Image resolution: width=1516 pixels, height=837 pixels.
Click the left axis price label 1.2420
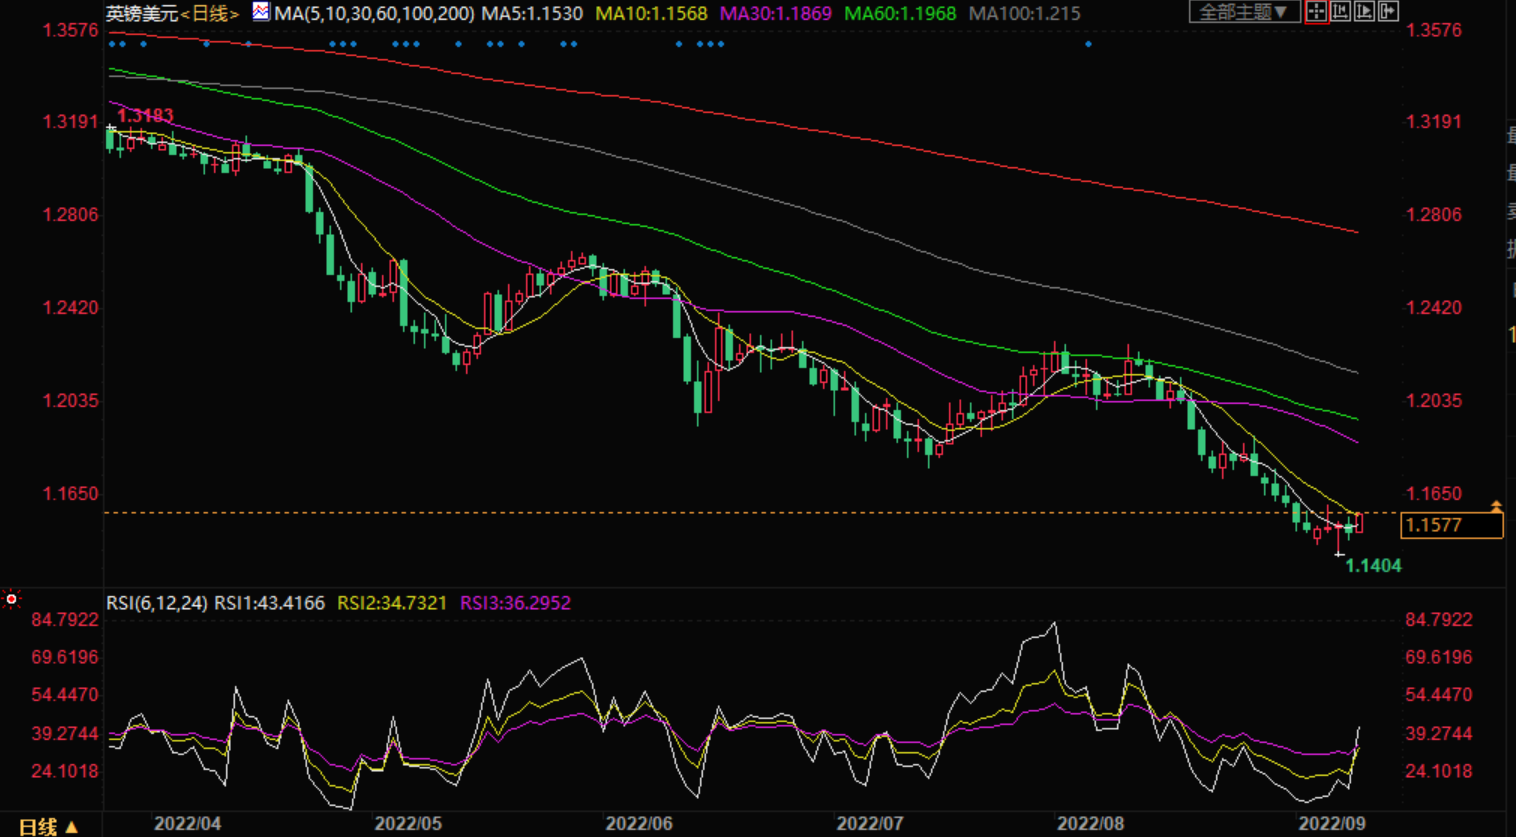[x=70, y=308]
